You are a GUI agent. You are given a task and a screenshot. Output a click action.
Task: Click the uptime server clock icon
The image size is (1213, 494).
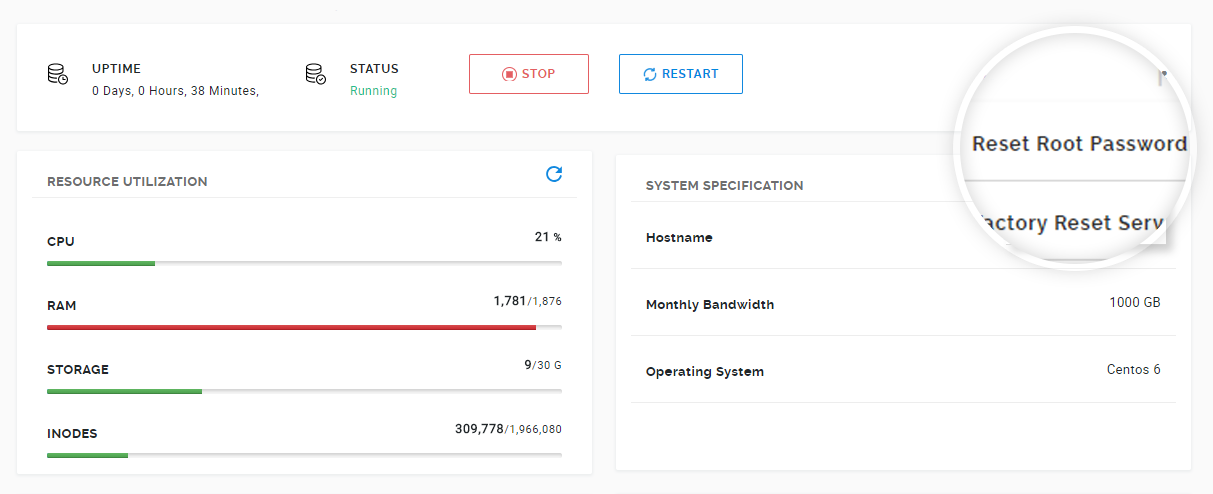tap(58, 75)
